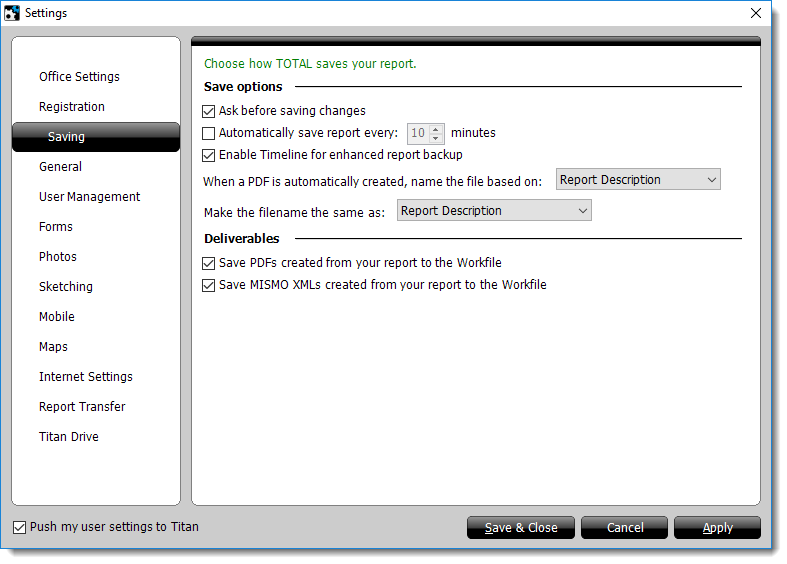The width and height of the screenshot is (787, 564).
Task: Expand the Make the filename same as dropdown
Action: pyautogui.click(x=494, y=211)
